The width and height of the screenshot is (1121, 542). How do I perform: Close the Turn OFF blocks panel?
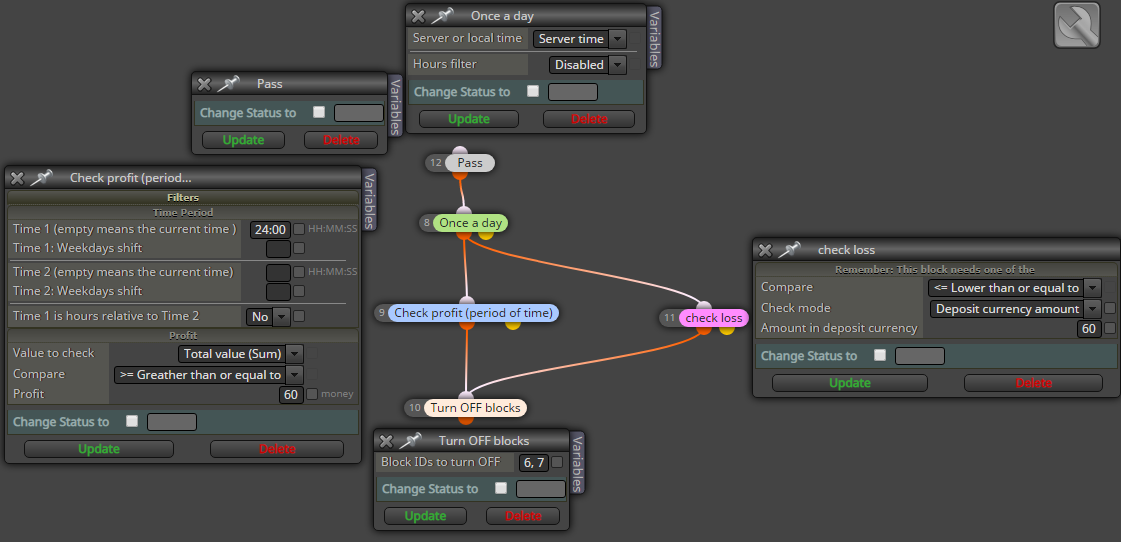(x=386, y=440)
